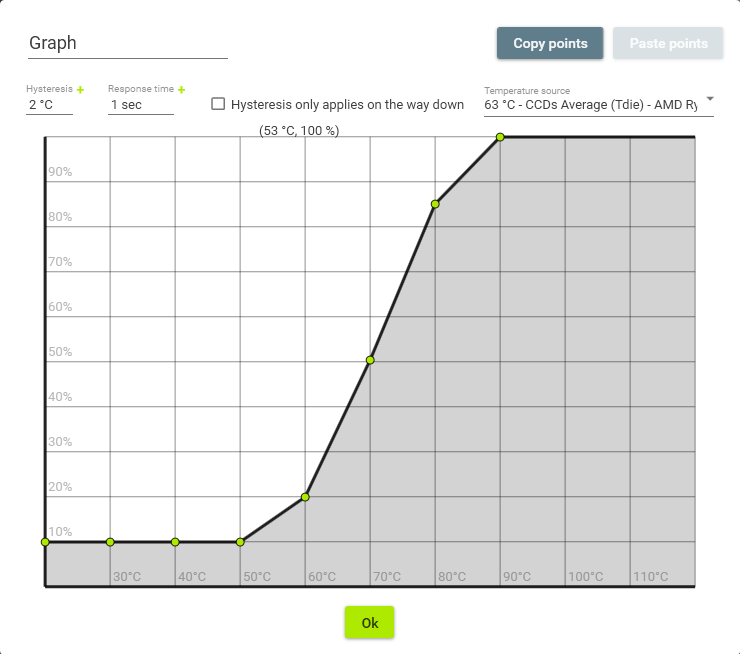Click the 50% axis label
Viewport: 740px width, 654px height.
[60, 352]
